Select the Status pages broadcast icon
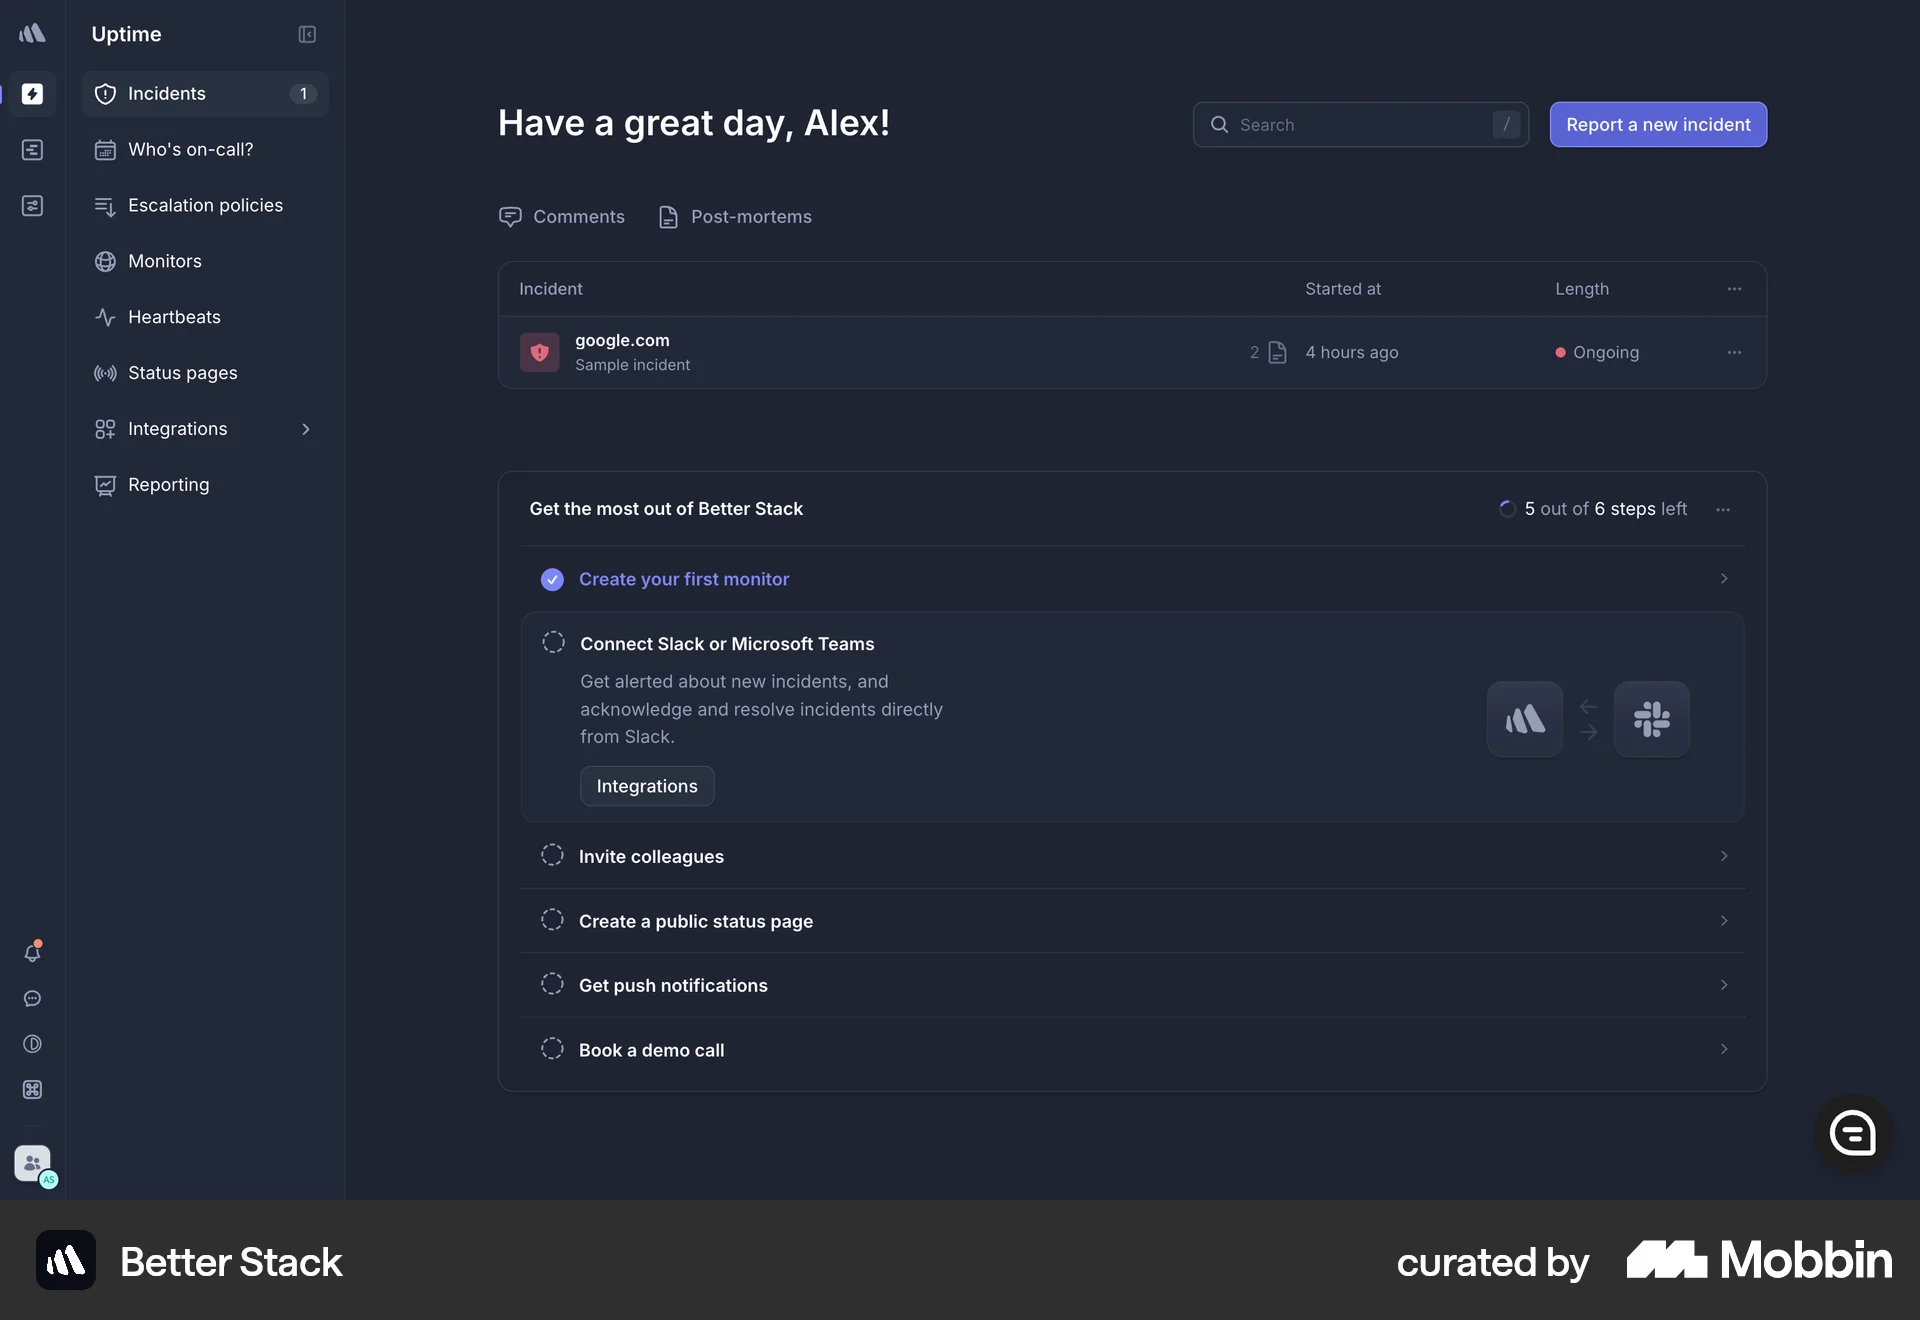 [105, 373]
